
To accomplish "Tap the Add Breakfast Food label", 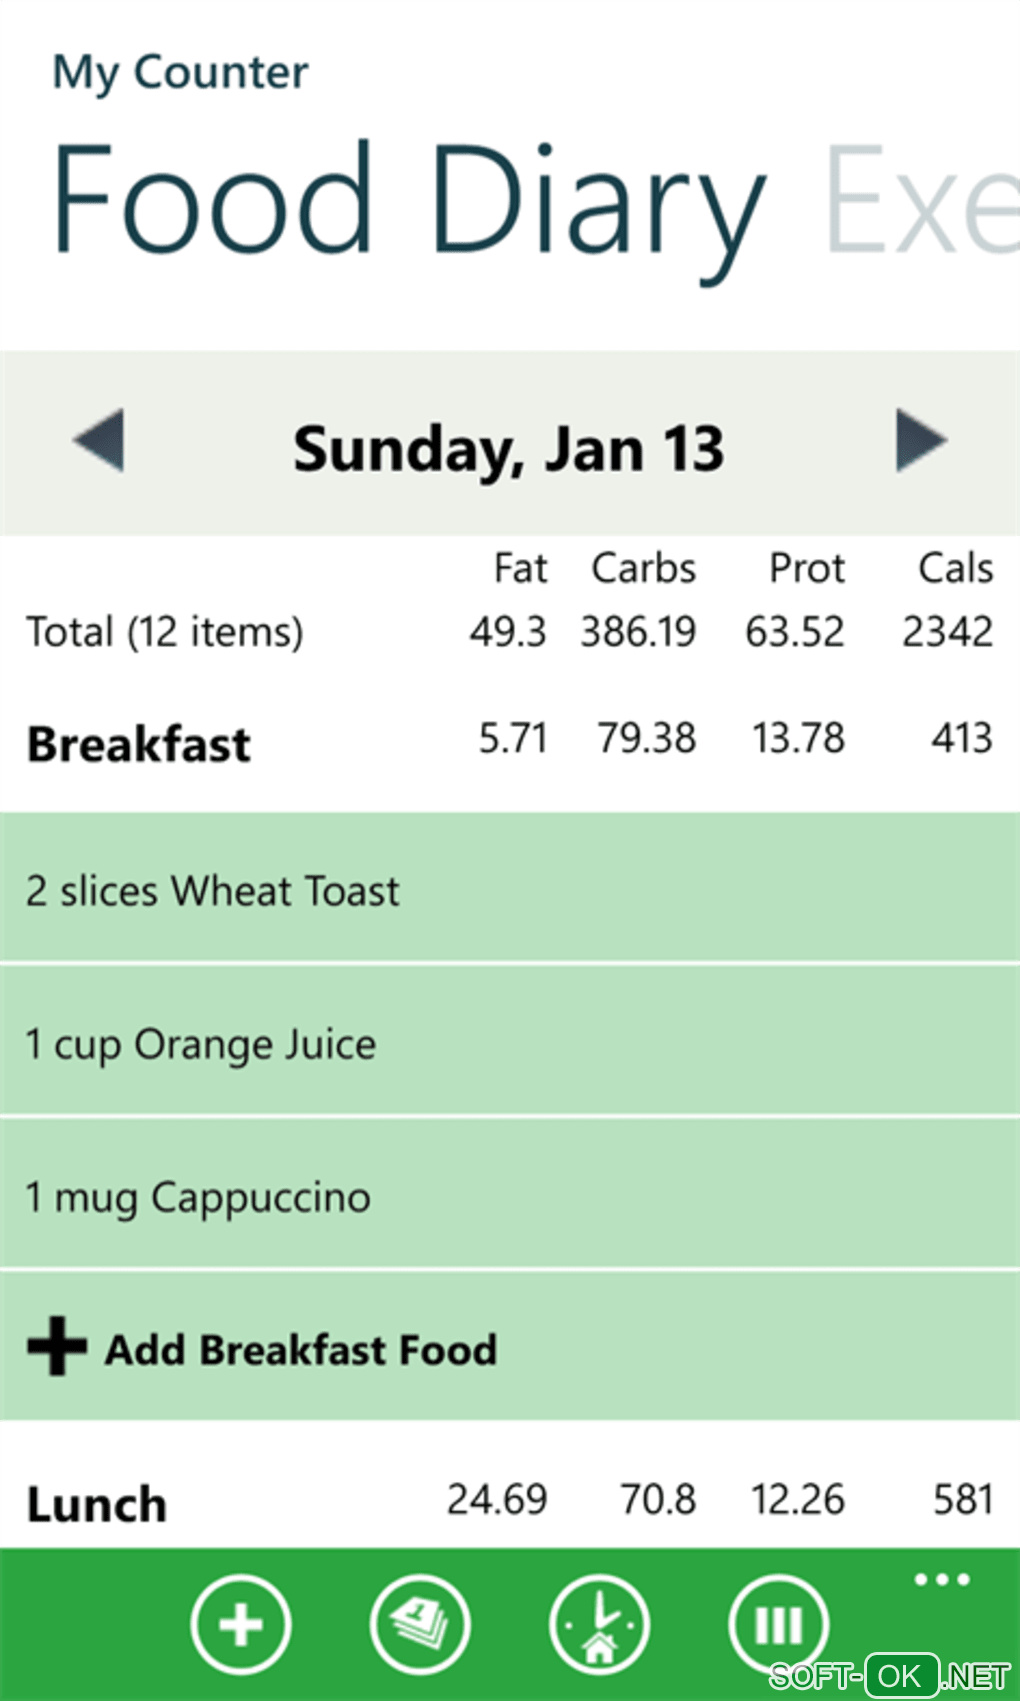I will tap(301, 1350).
